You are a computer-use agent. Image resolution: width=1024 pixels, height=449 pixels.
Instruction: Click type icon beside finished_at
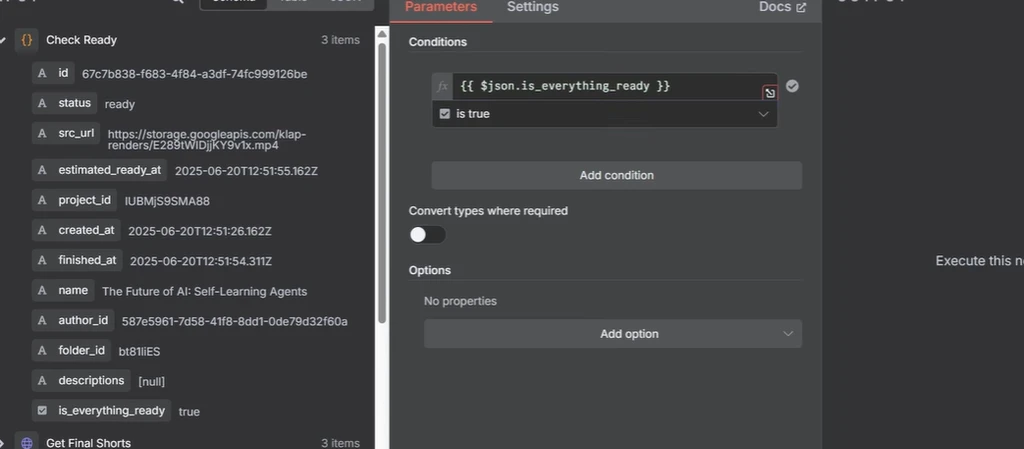[42, 260]
